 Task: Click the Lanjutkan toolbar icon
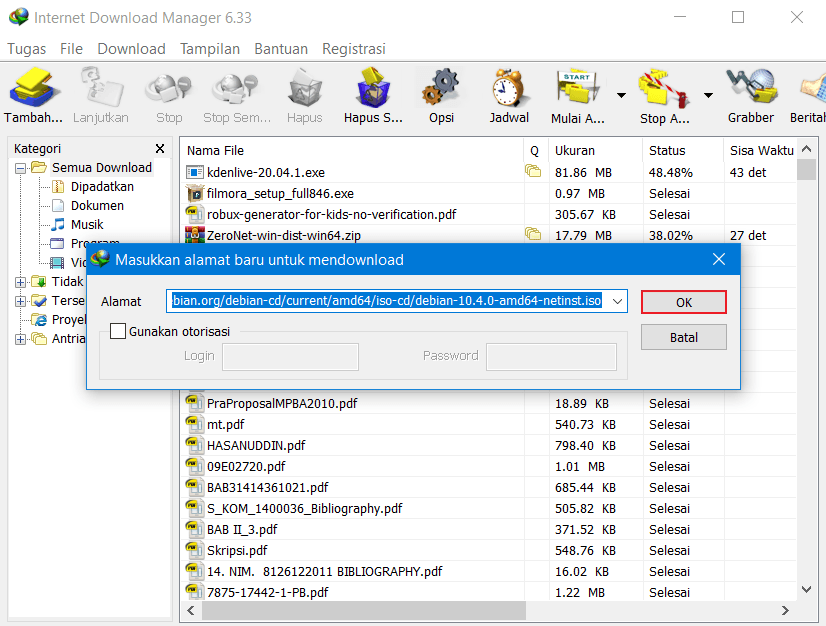coord(101,87)
